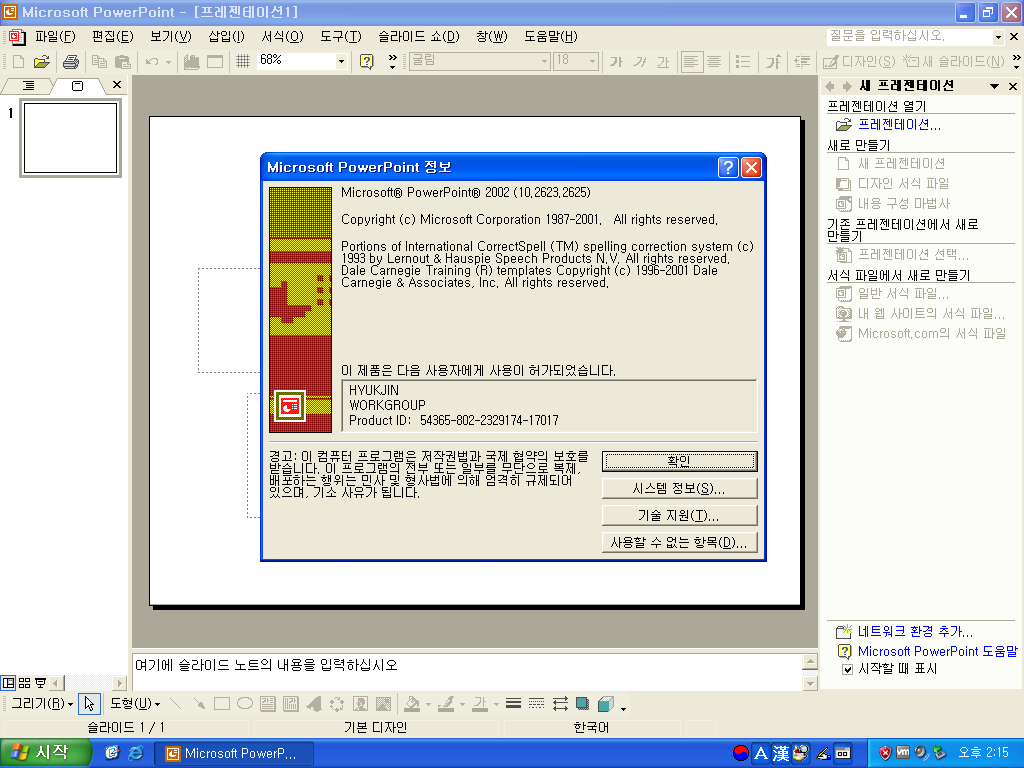Close the left slide thumbnail pane
The height and width of the screenshot is (768, 1024).
tap(117, 85)
